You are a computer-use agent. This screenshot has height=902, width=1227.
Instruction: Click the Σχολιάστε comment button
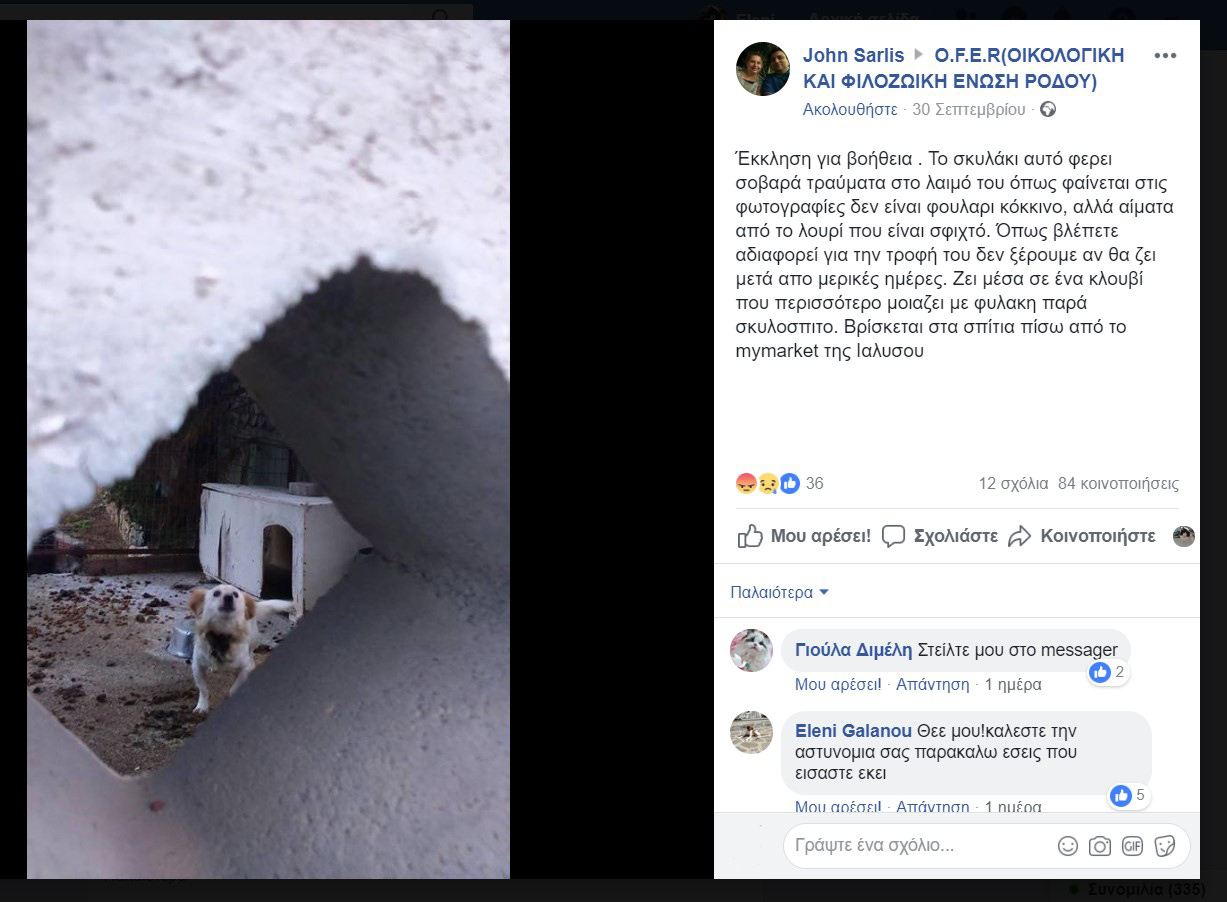click(940, 536)
